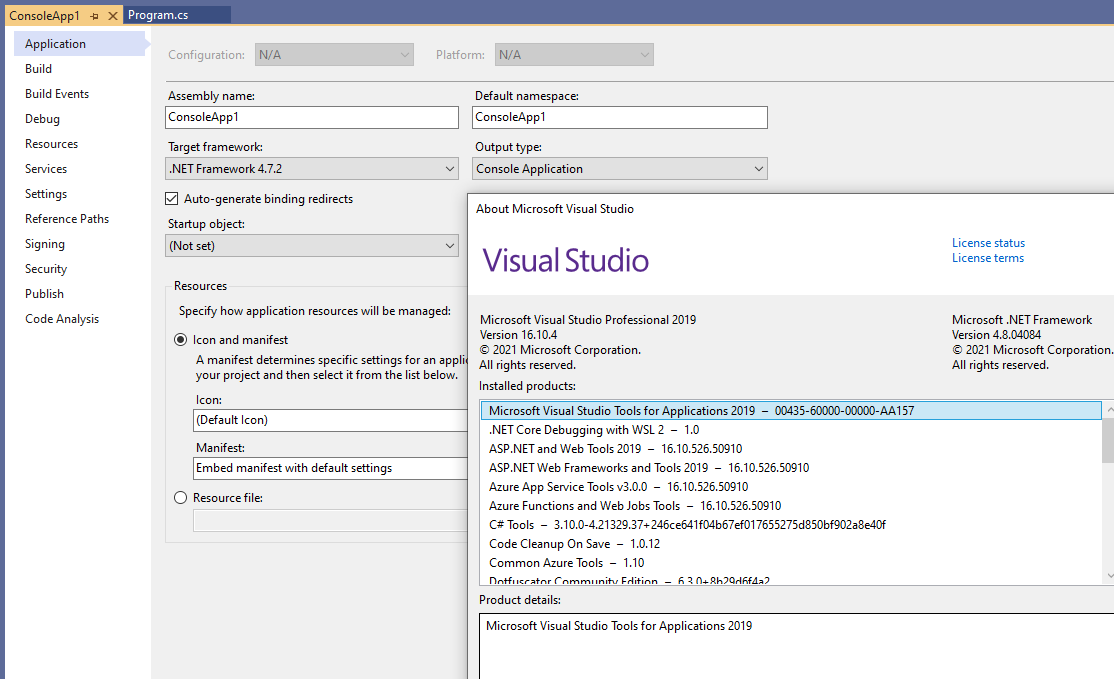Open the Build settings page

coord(38,69)
